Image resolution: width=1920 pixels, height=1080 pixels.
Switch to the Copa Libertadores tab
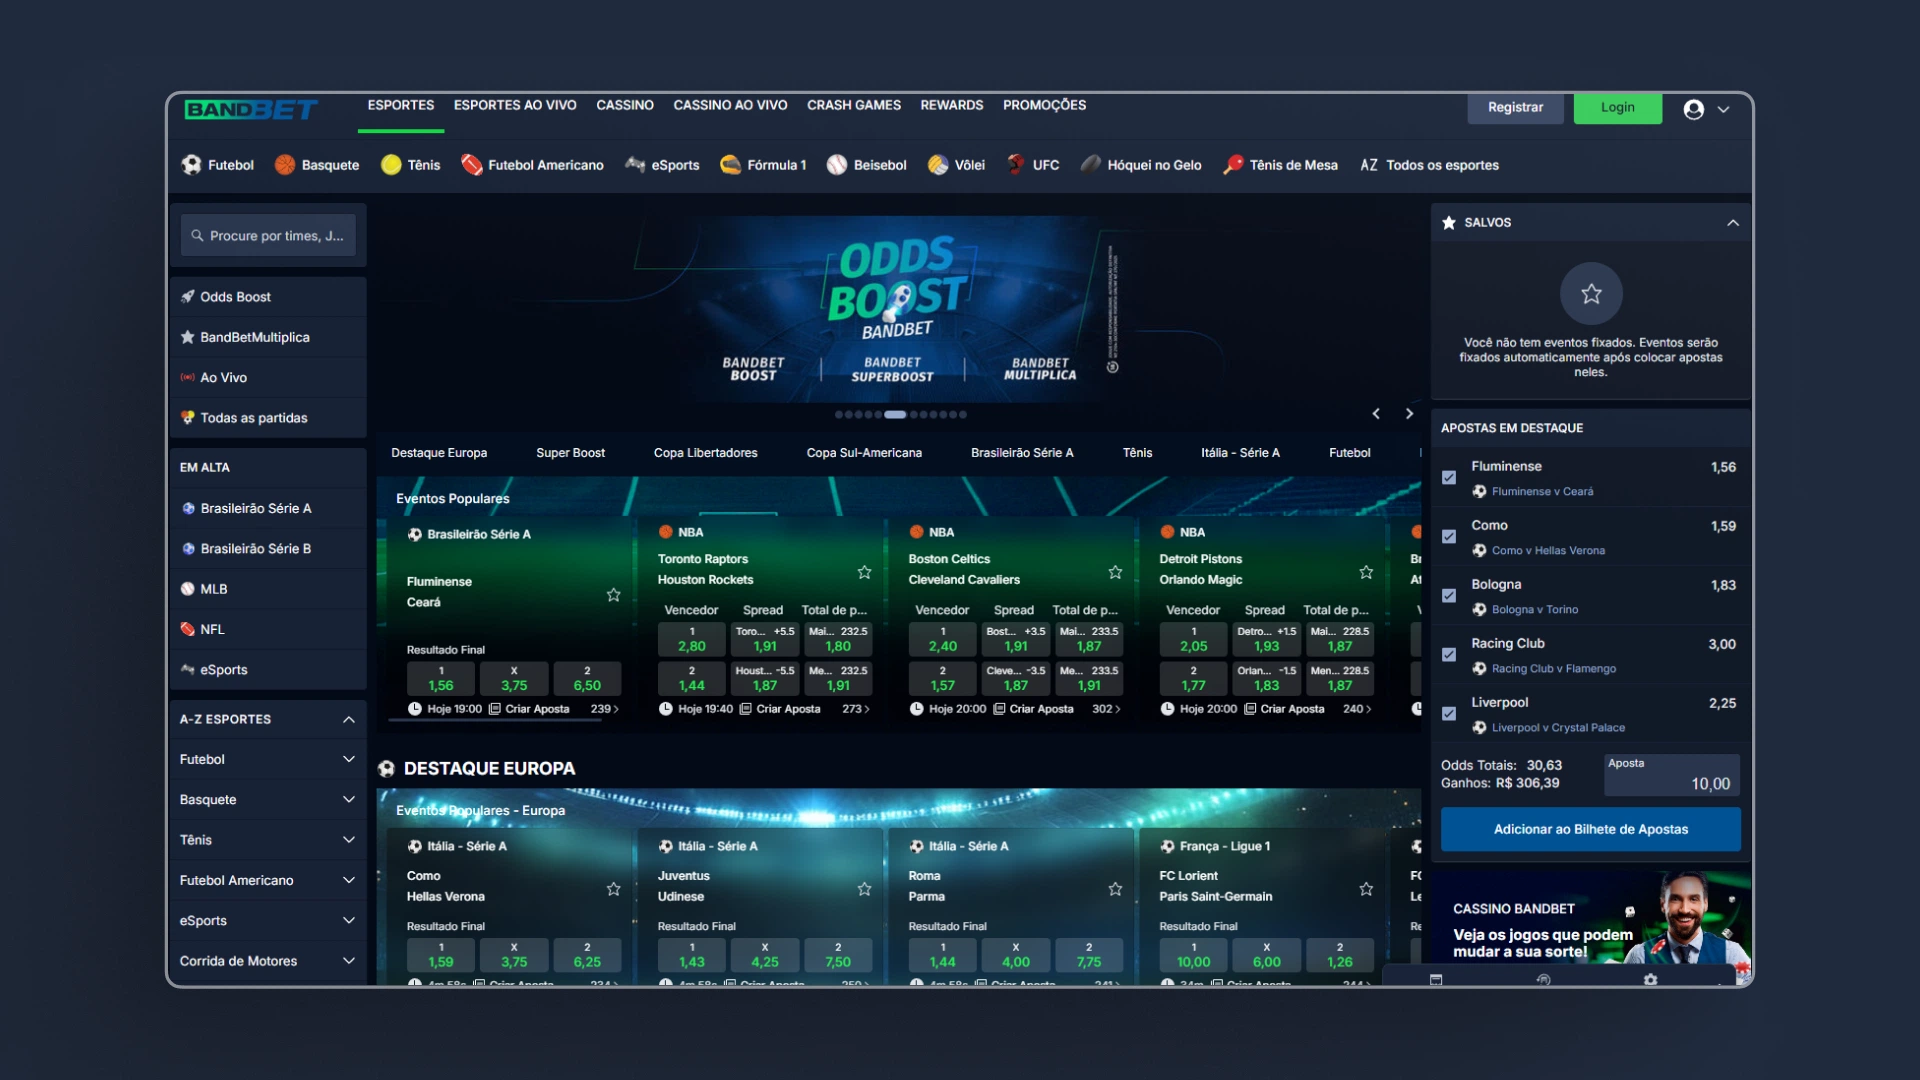(705, 453)
